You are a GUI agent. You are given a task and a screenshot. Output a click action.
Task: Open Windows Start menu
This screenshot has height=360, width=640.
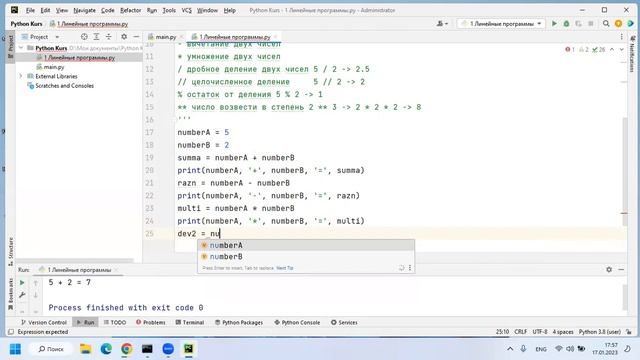15,349
